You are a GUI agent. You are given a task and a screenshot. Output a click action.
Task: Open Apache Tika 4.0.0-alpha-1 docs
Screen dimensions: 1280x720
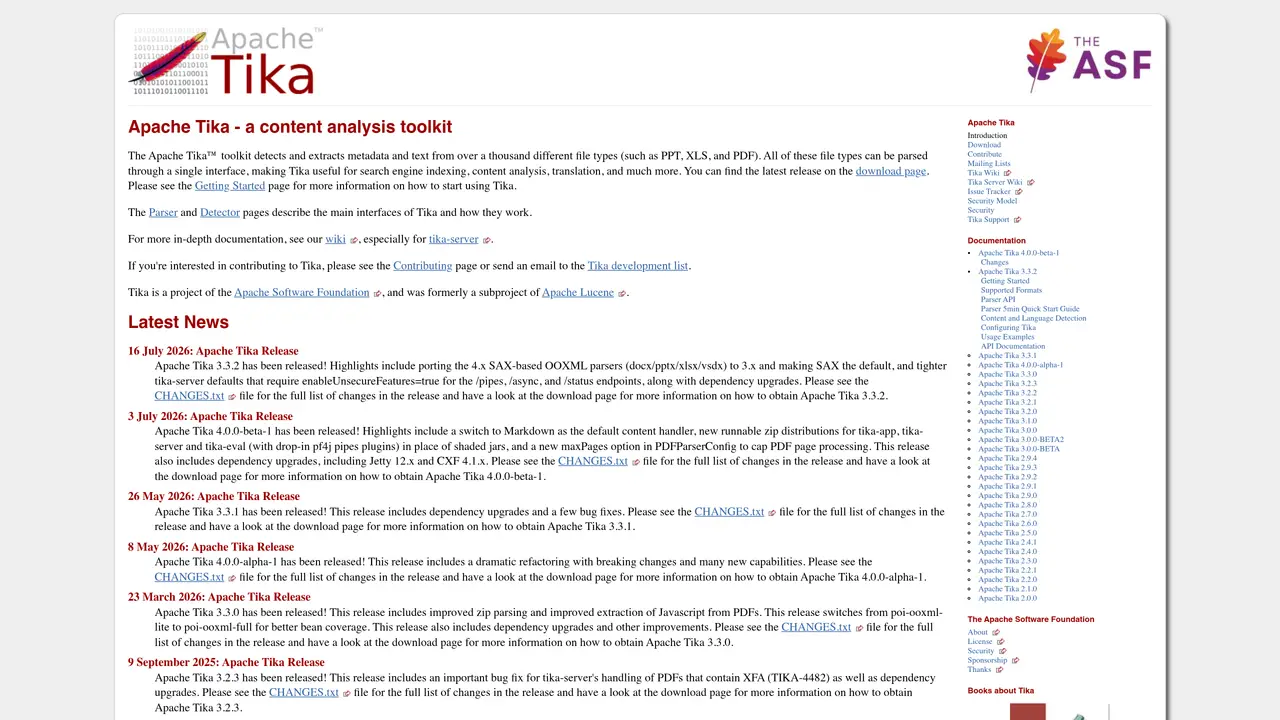tap(1020, 365)
